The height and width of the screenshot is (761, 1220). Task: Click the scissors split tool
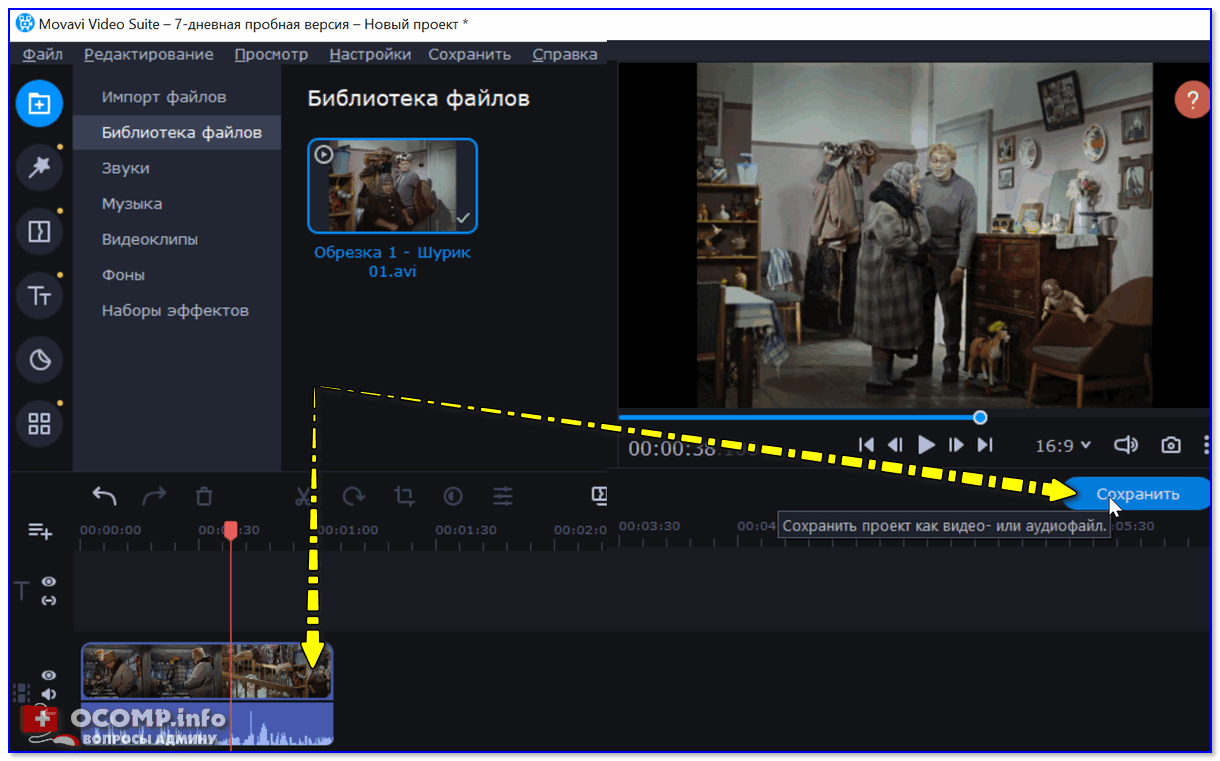[x=303, y=496]
